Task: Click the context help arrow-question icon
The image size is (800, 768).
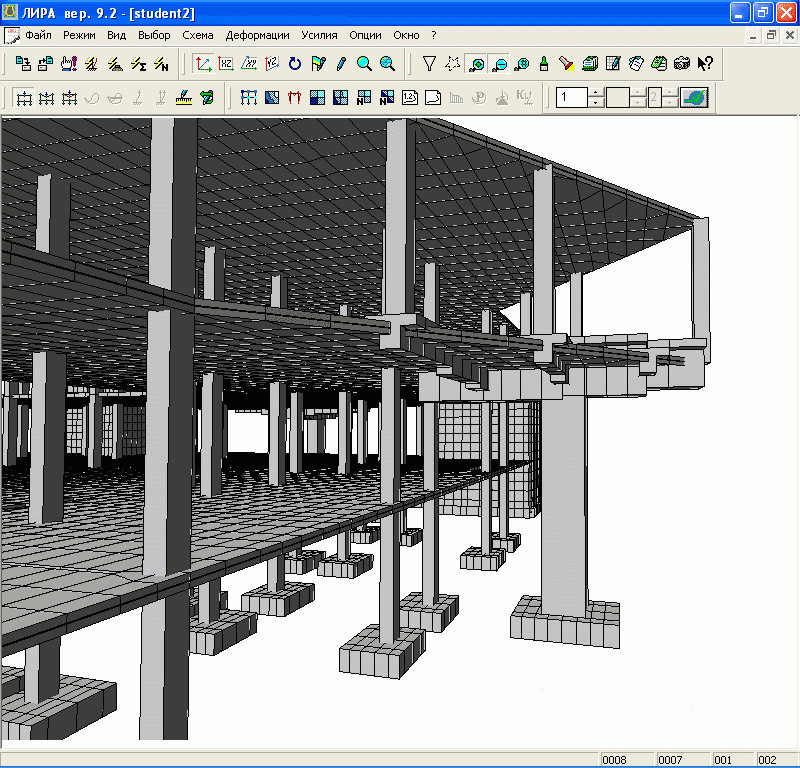Action: [x=705, y=64]
